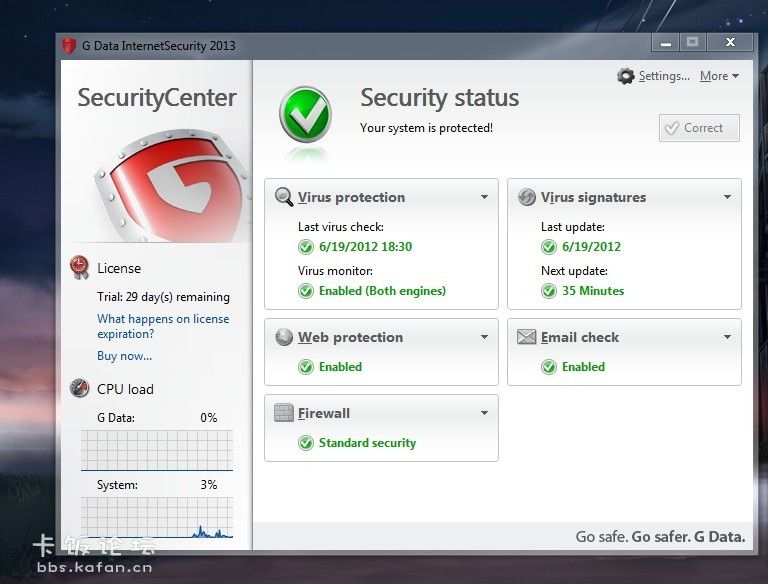Click the CPU load gauge icon
Screen dimensions: 768x584
pyautogui.click(x=79, y=388)
